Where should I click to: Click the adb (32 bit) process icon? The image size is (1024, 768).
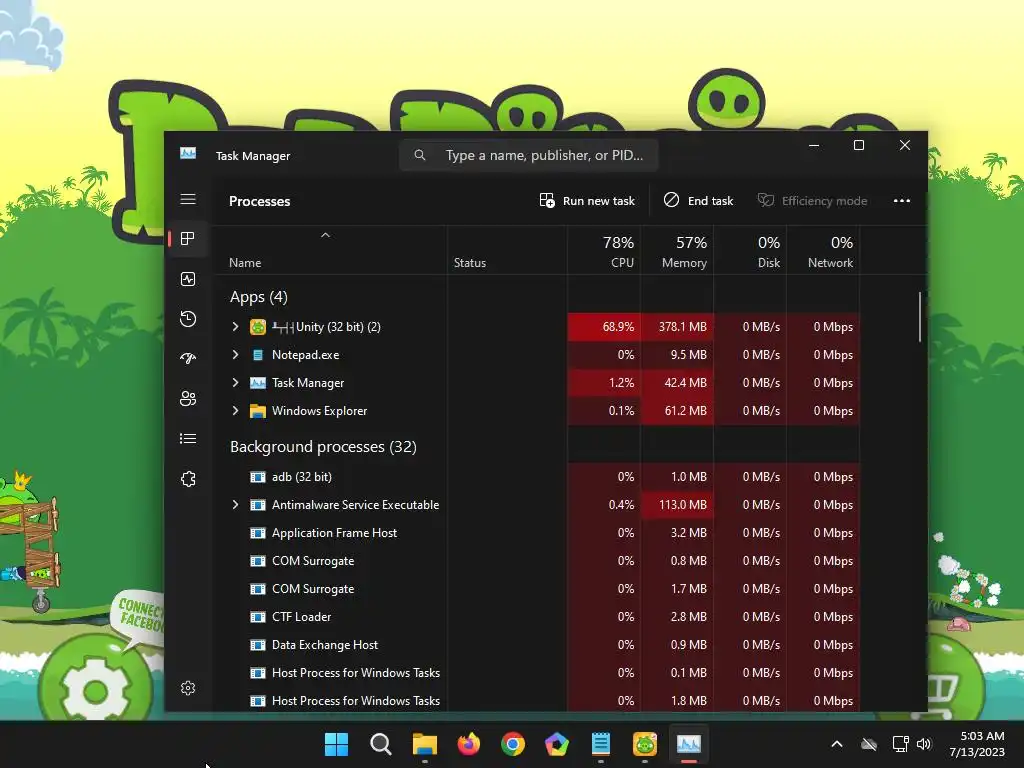tap(258, 477)
